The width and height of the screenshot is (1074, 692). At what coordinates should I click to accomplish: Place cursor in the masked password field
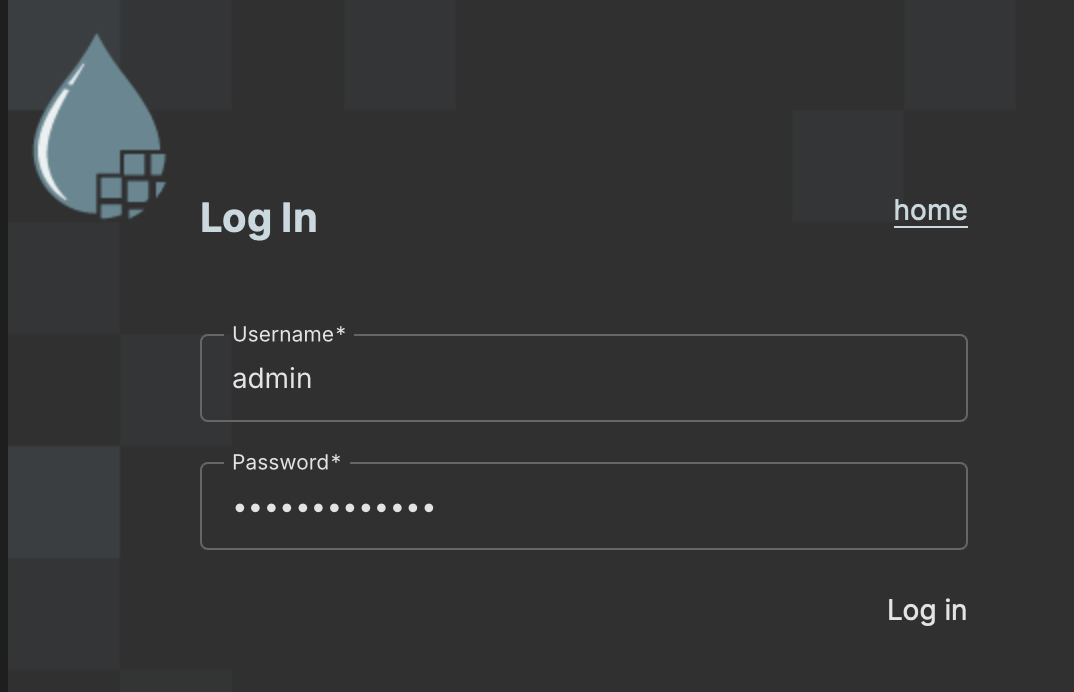pyautogui.click(x=584, y=506)
